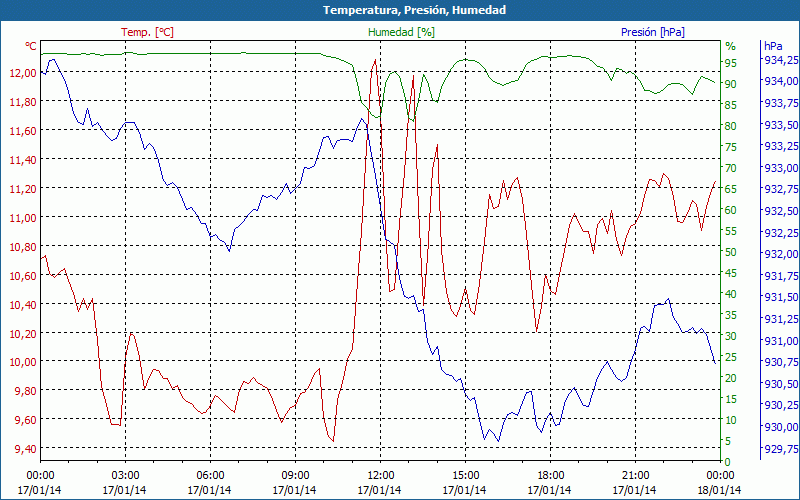The width and height of the screenshot is (800, 500).
Task: Click pressure axis value "933,50"
Action: tap(781, 125)
